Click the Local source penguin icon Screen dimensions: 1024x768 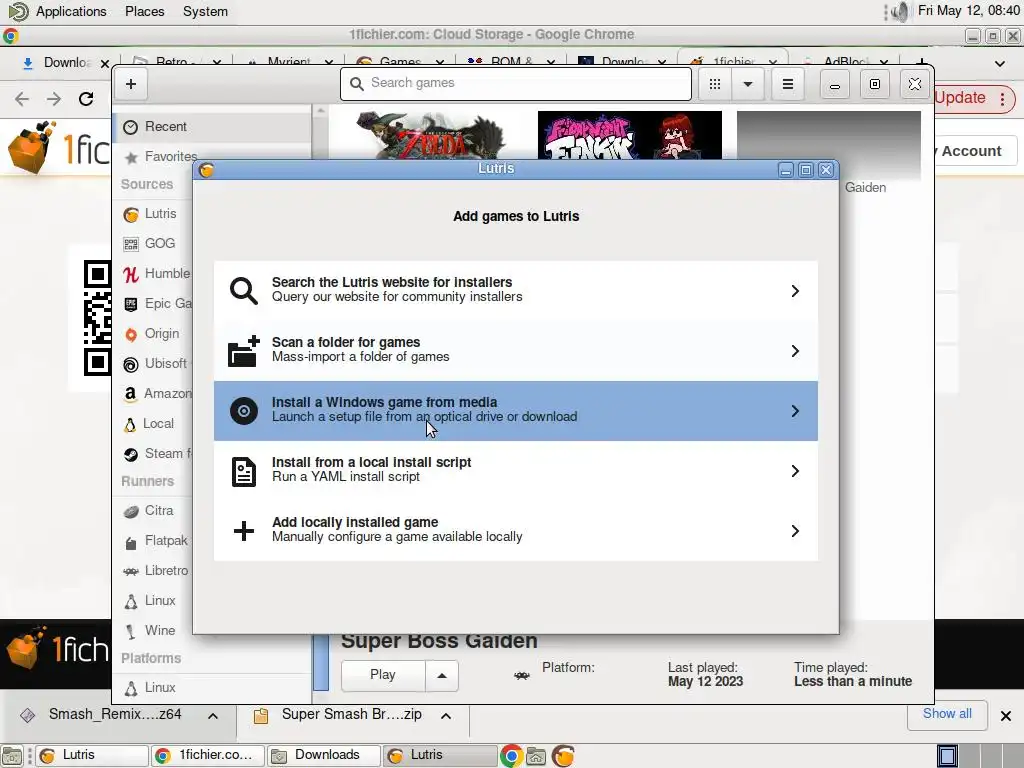click(x=131, y=424)
